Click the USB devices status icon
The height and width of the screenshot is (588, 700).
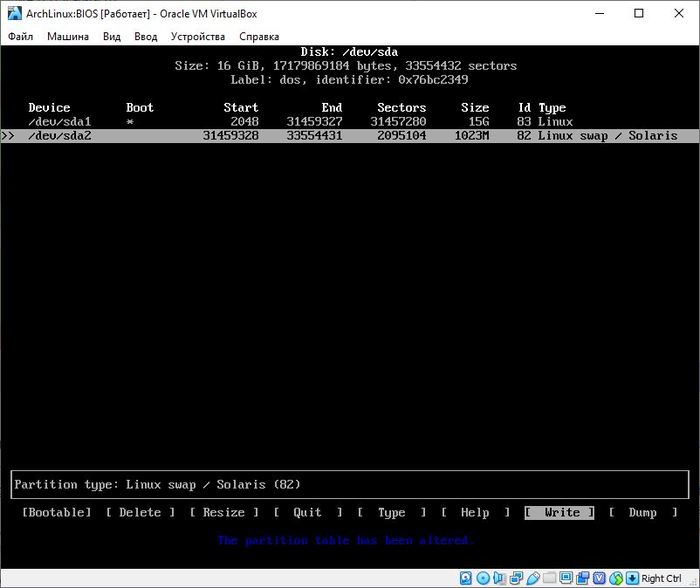pos(532,578)
